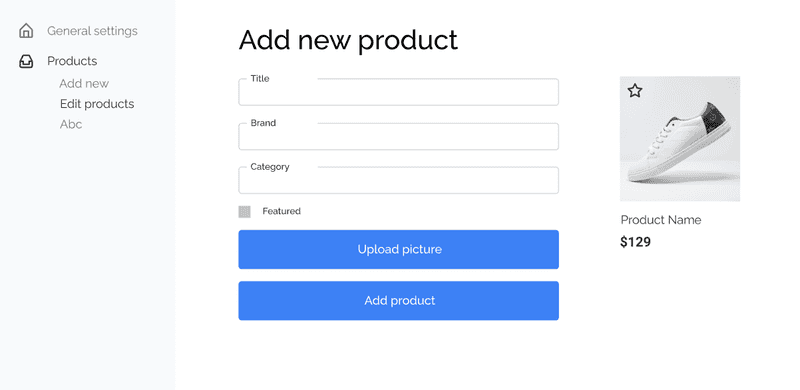Click into the Category input field

[x=398, y=180]
